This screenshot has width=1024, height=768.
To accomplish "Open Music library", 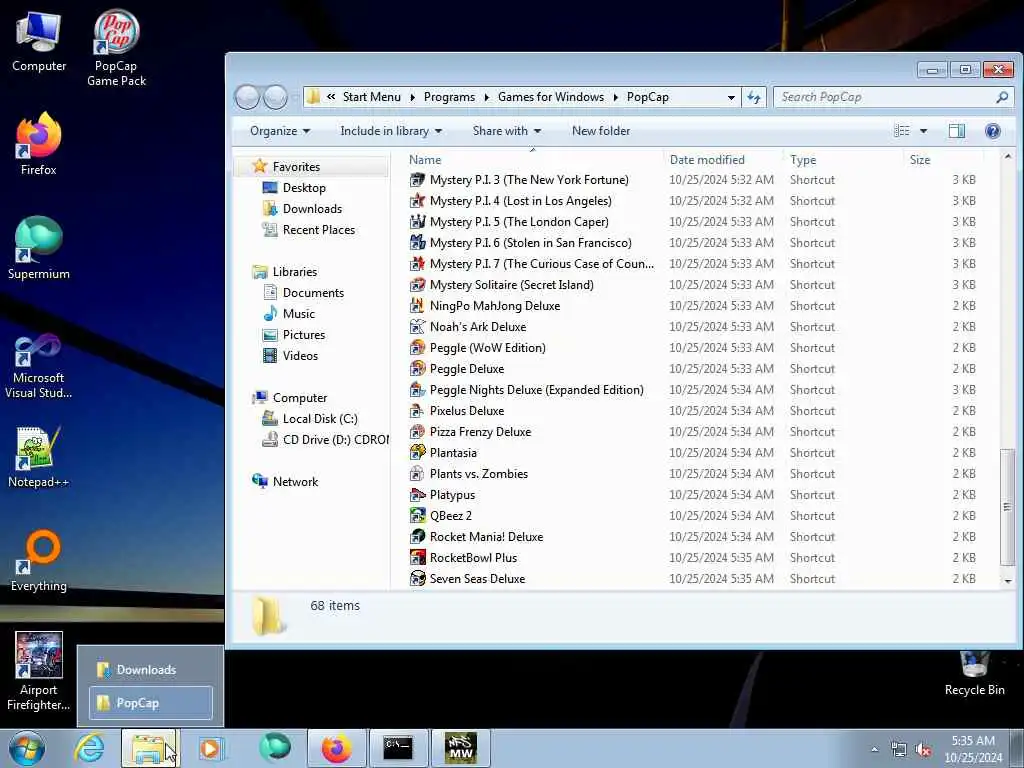I will point(298,313).
